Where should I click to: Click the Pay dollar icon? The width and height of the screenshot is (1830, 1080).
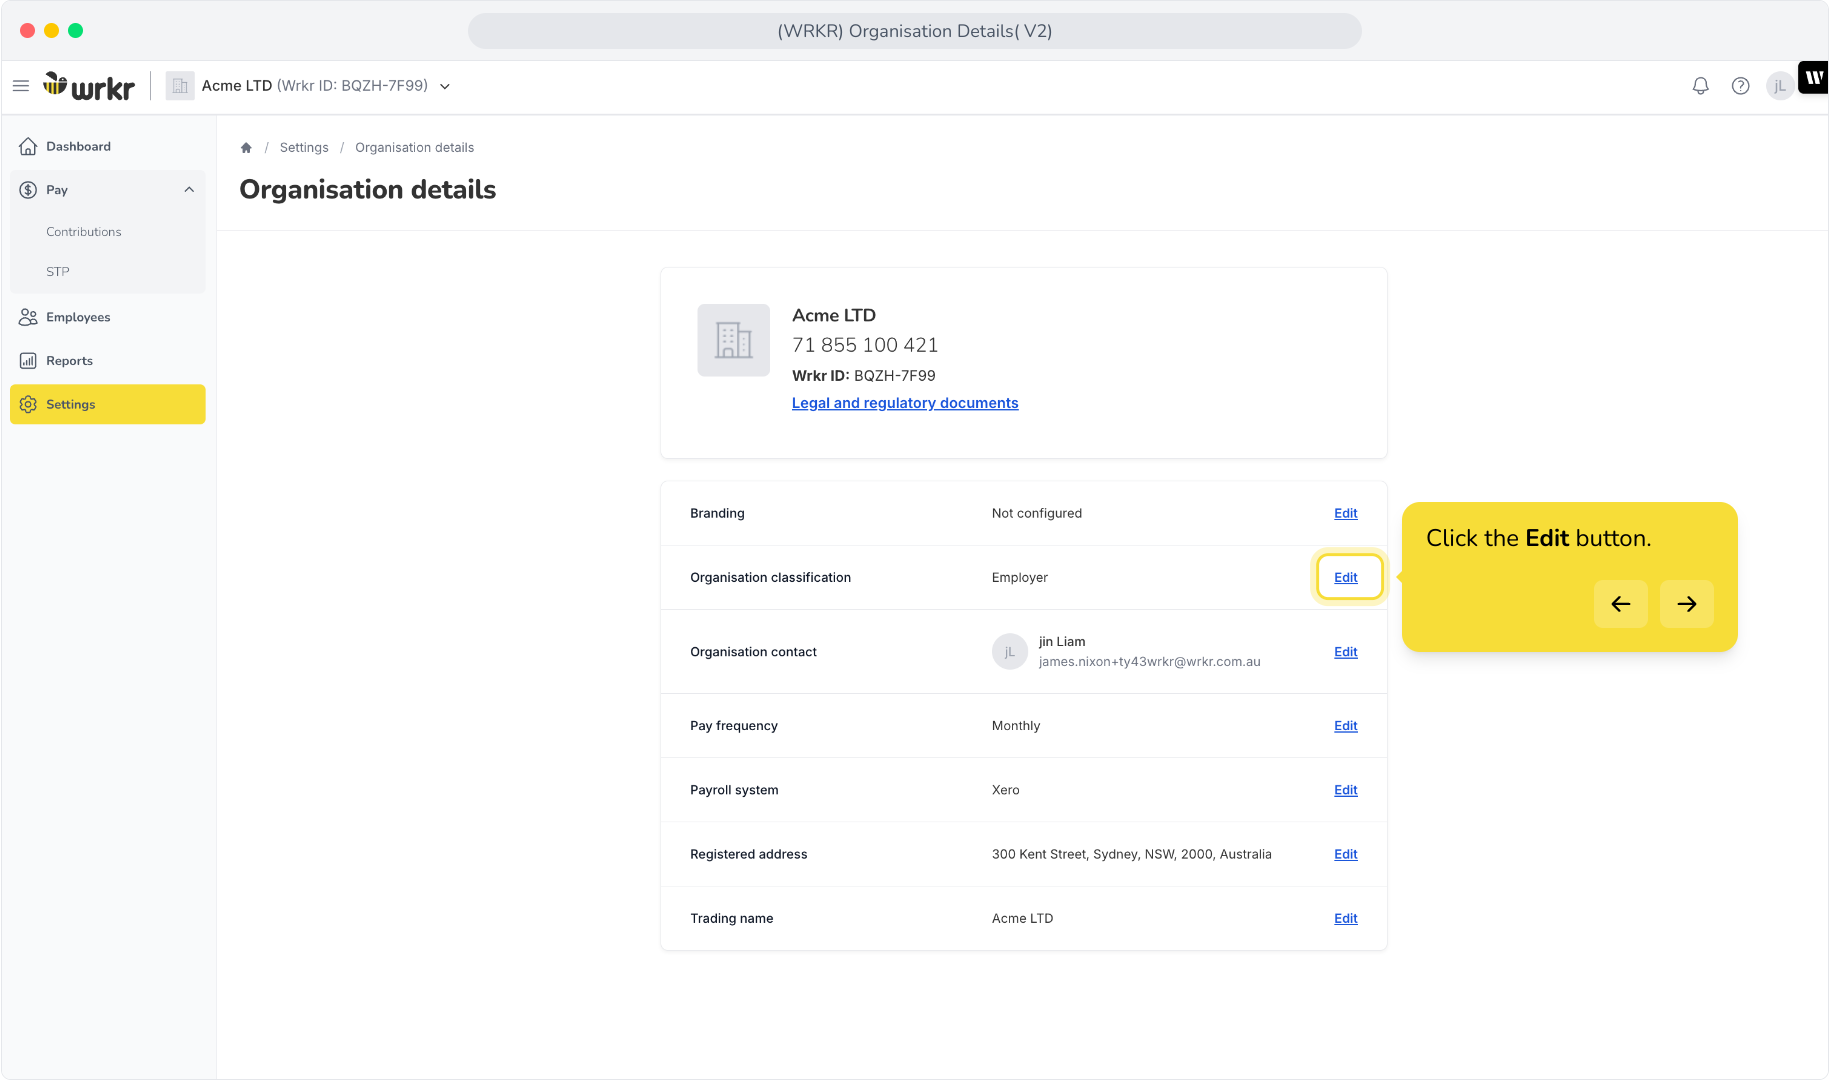click(x=28, y=190)
